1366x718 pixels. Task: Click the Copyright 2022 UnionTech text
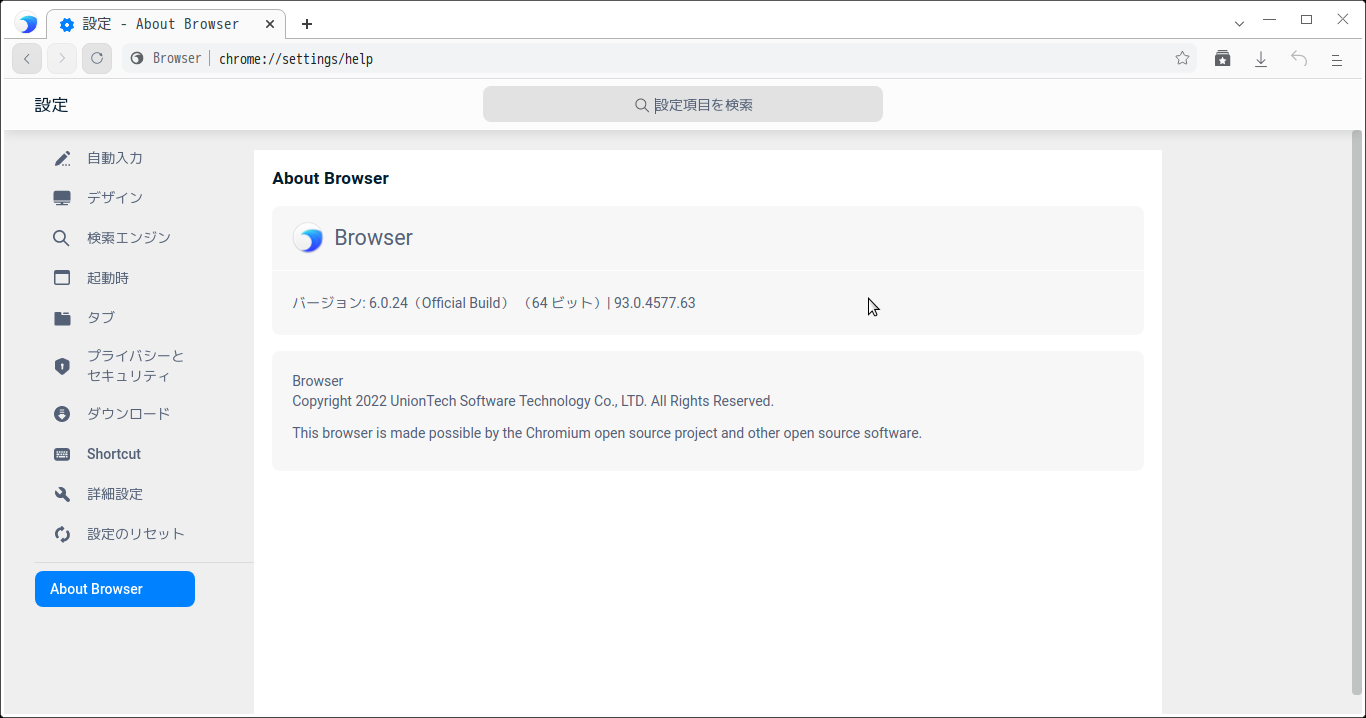click(x=533, y=401)
